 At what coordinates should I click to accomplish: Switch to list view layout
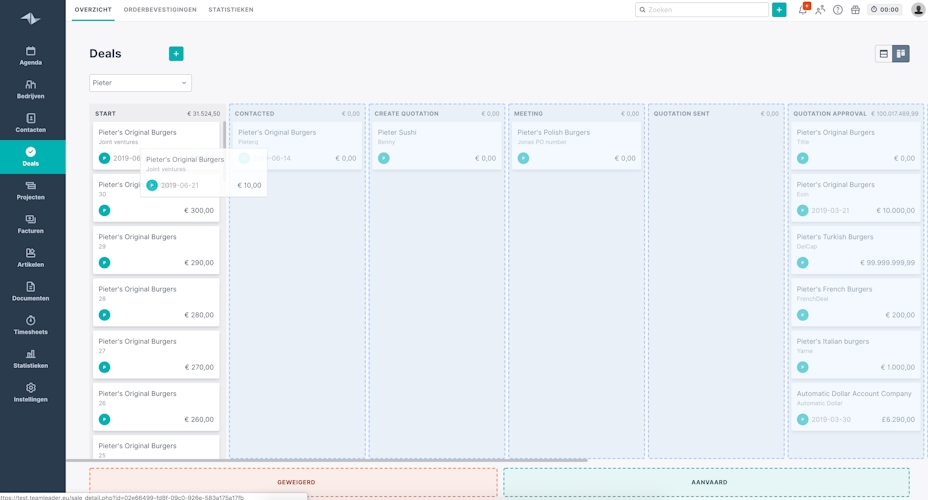pyautogui.click(x=883, y=54)
